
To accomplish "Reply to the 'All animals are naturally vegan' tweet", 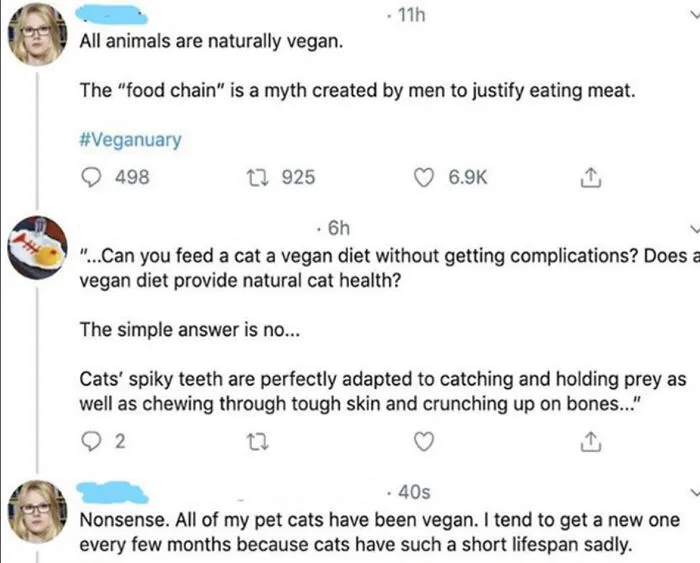I will (92, 177).
